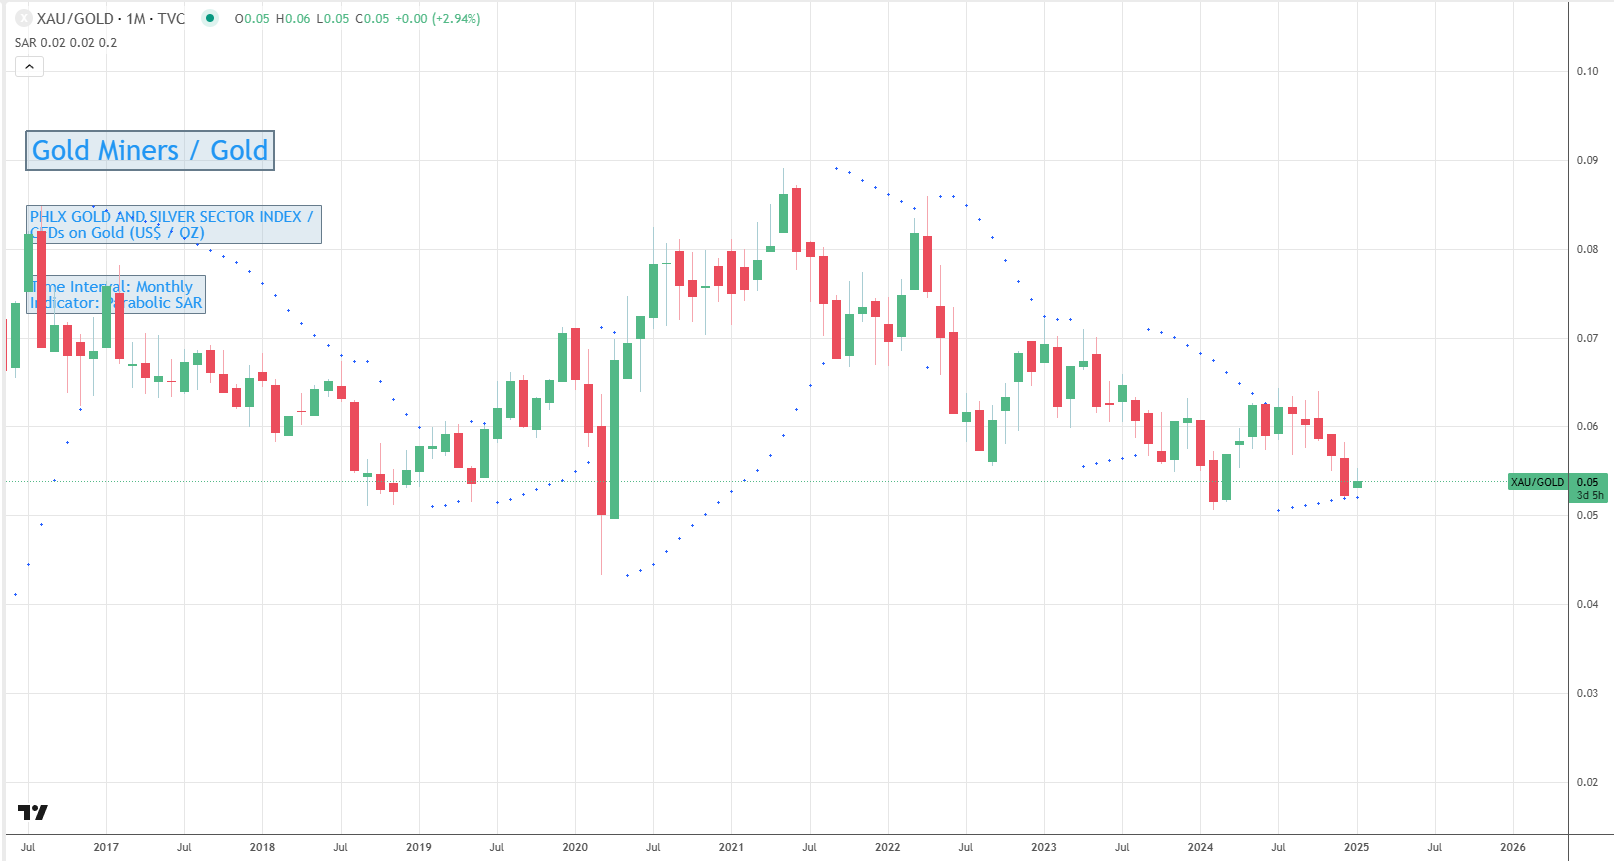
Task: Click the 0.07 price axis label
Action: point(1587,338)
